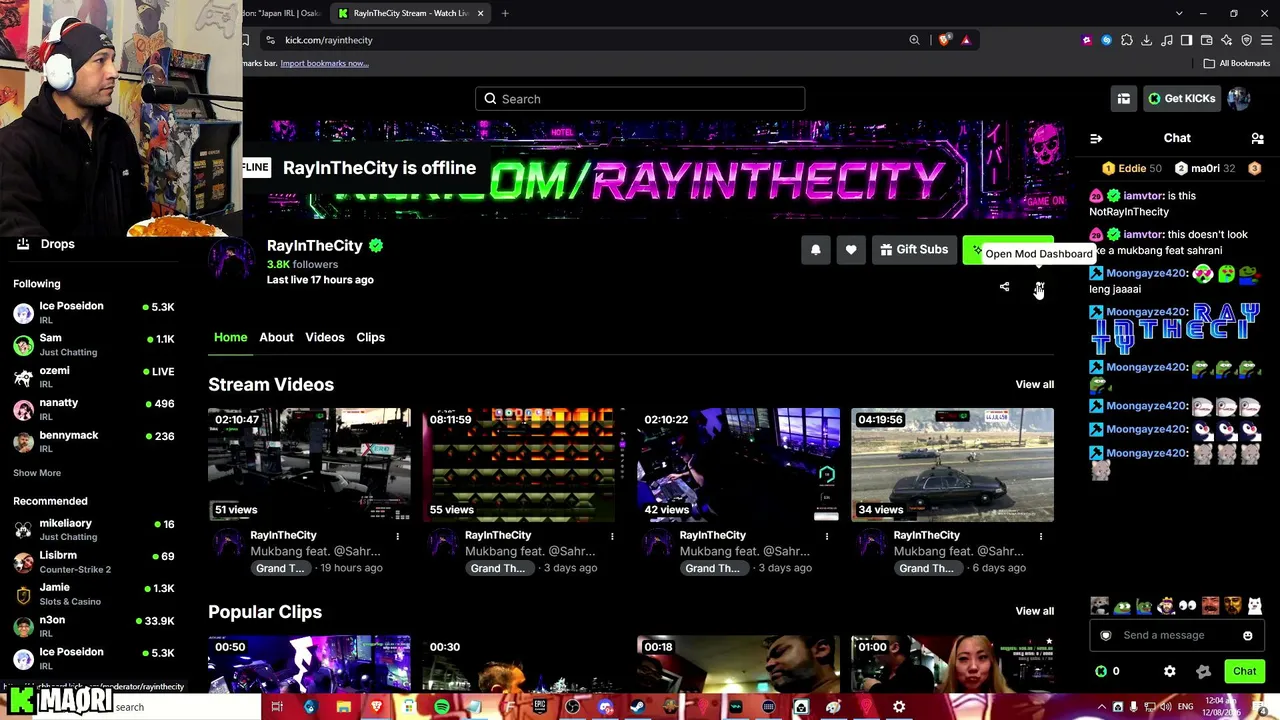
Task: Click the share icon below Gift Subs
Action: (x=1005, y=287)
